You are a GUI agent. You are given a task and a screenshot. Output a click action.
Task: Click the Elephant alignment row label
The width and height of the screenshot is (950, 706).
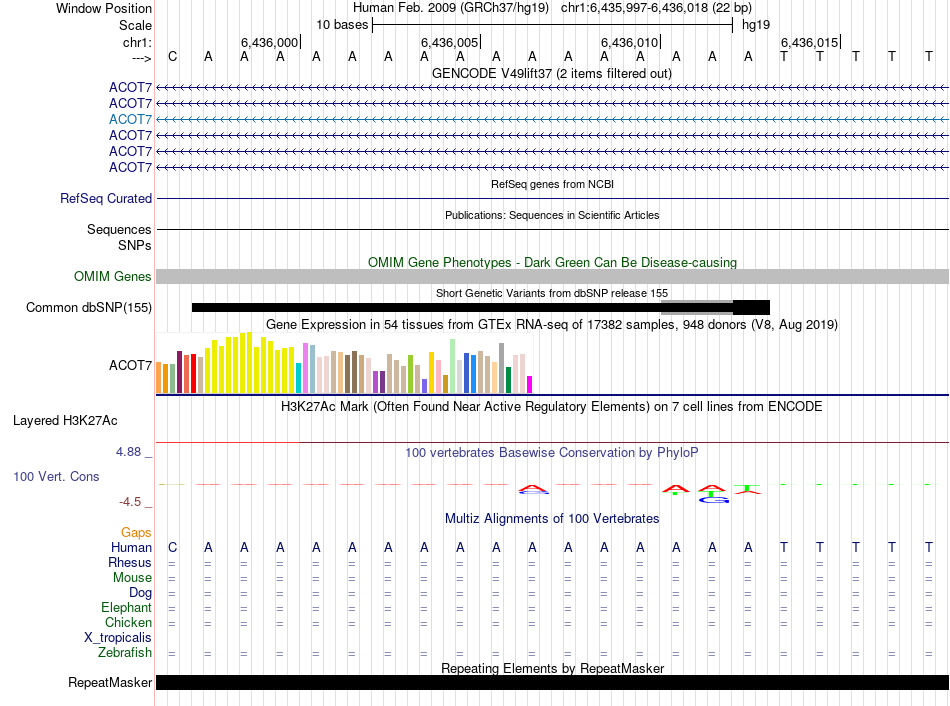pos(126,608)
